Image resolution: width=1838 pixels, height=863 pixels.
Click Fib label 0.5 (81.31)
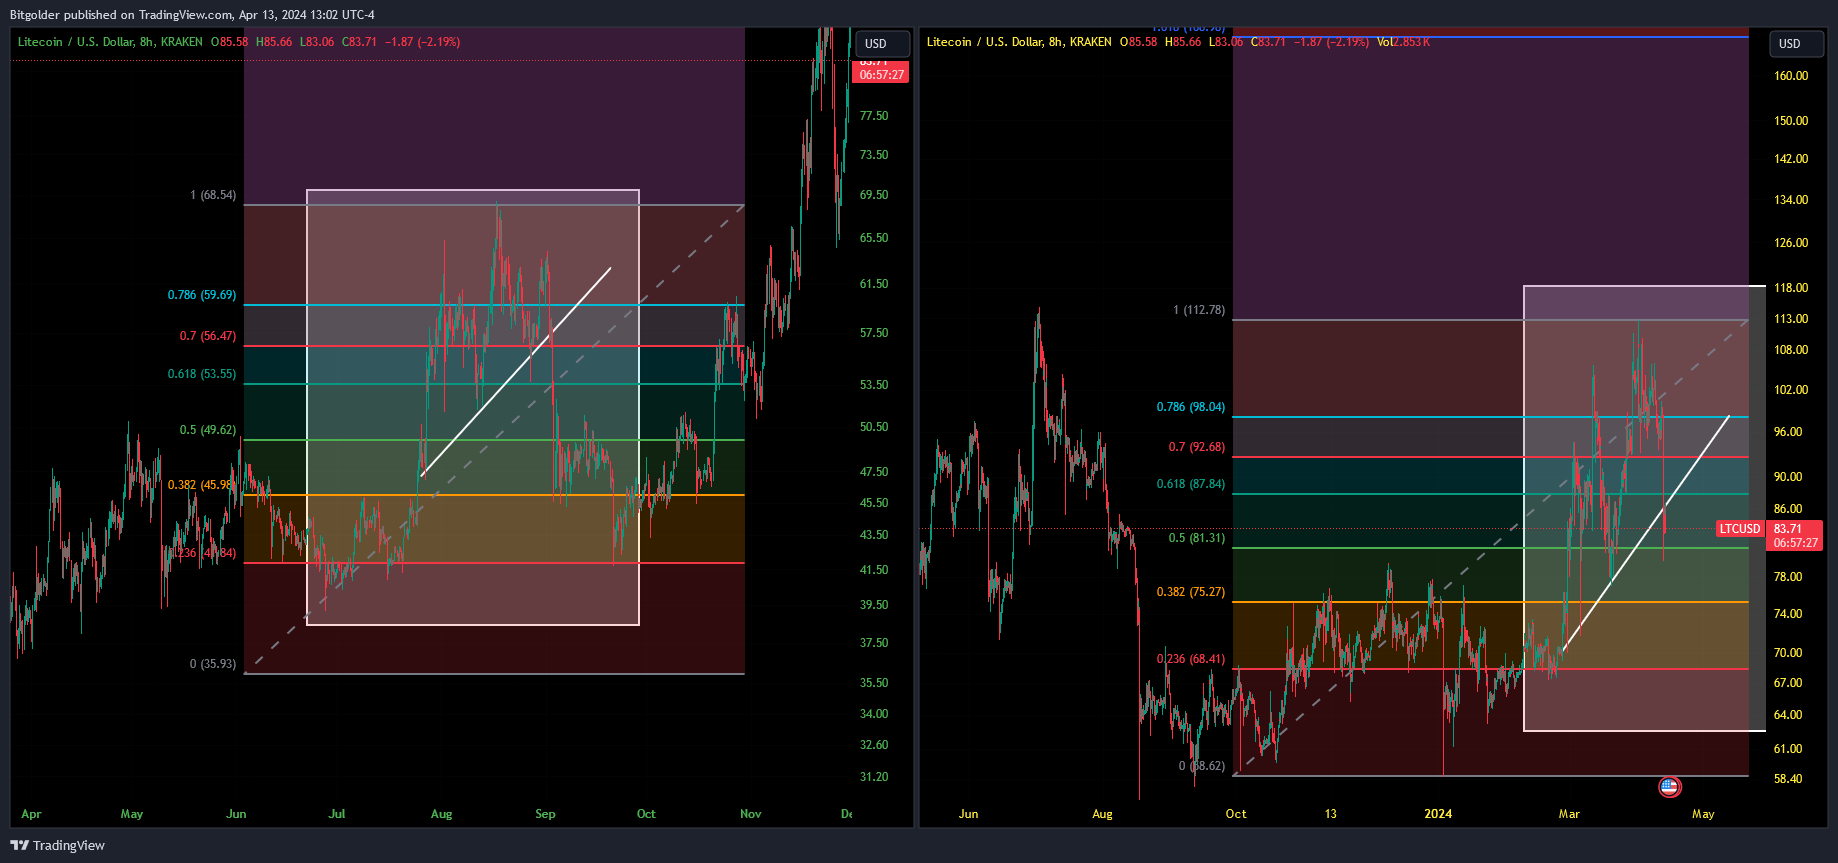point(1197,538)
